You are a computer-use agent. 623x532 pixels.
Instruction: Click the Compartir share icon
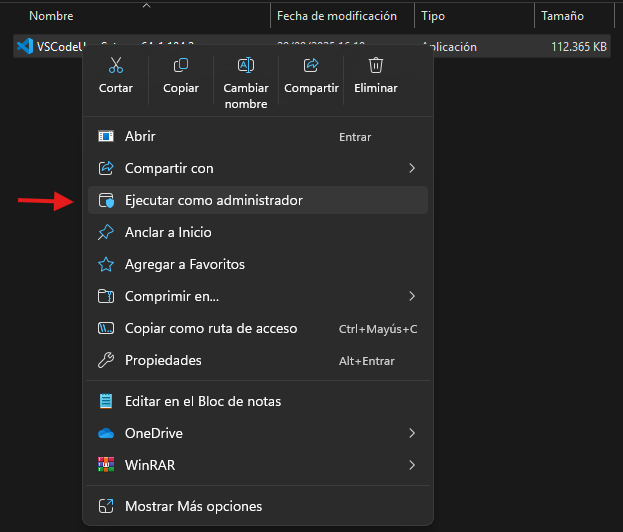[x=311, y=66]
